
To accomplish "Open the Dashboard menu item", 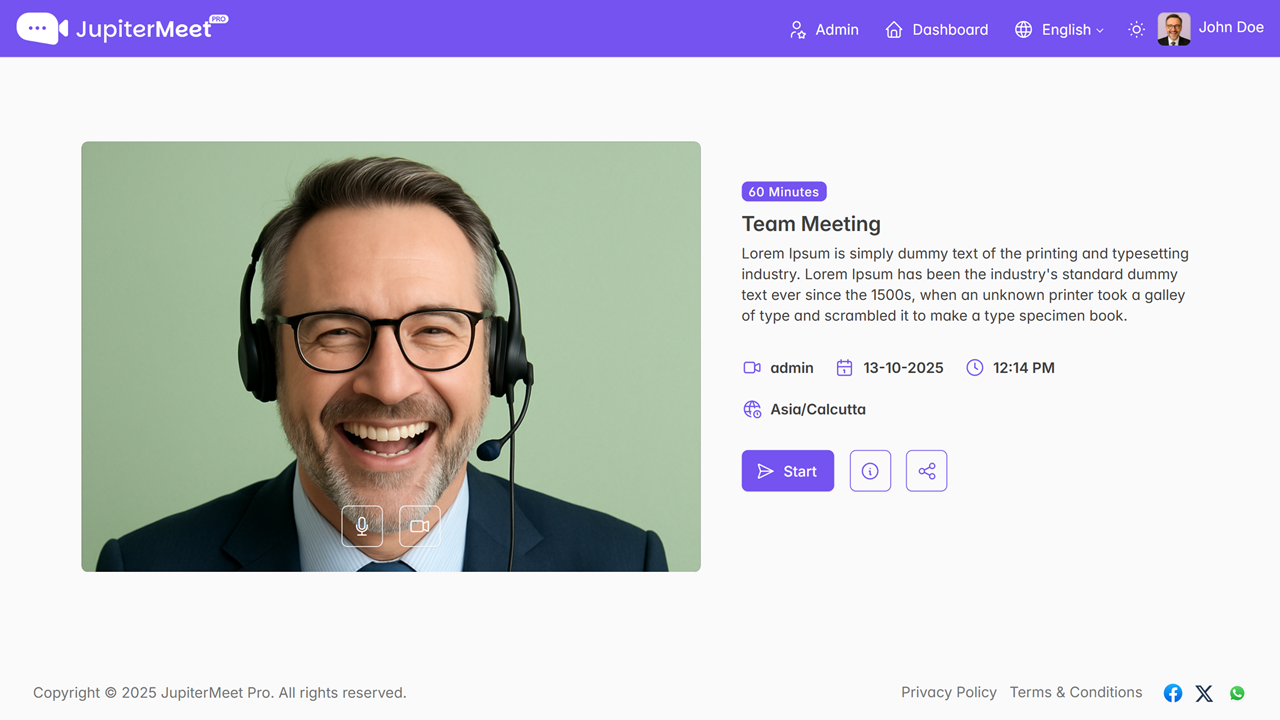I will 937,30.
